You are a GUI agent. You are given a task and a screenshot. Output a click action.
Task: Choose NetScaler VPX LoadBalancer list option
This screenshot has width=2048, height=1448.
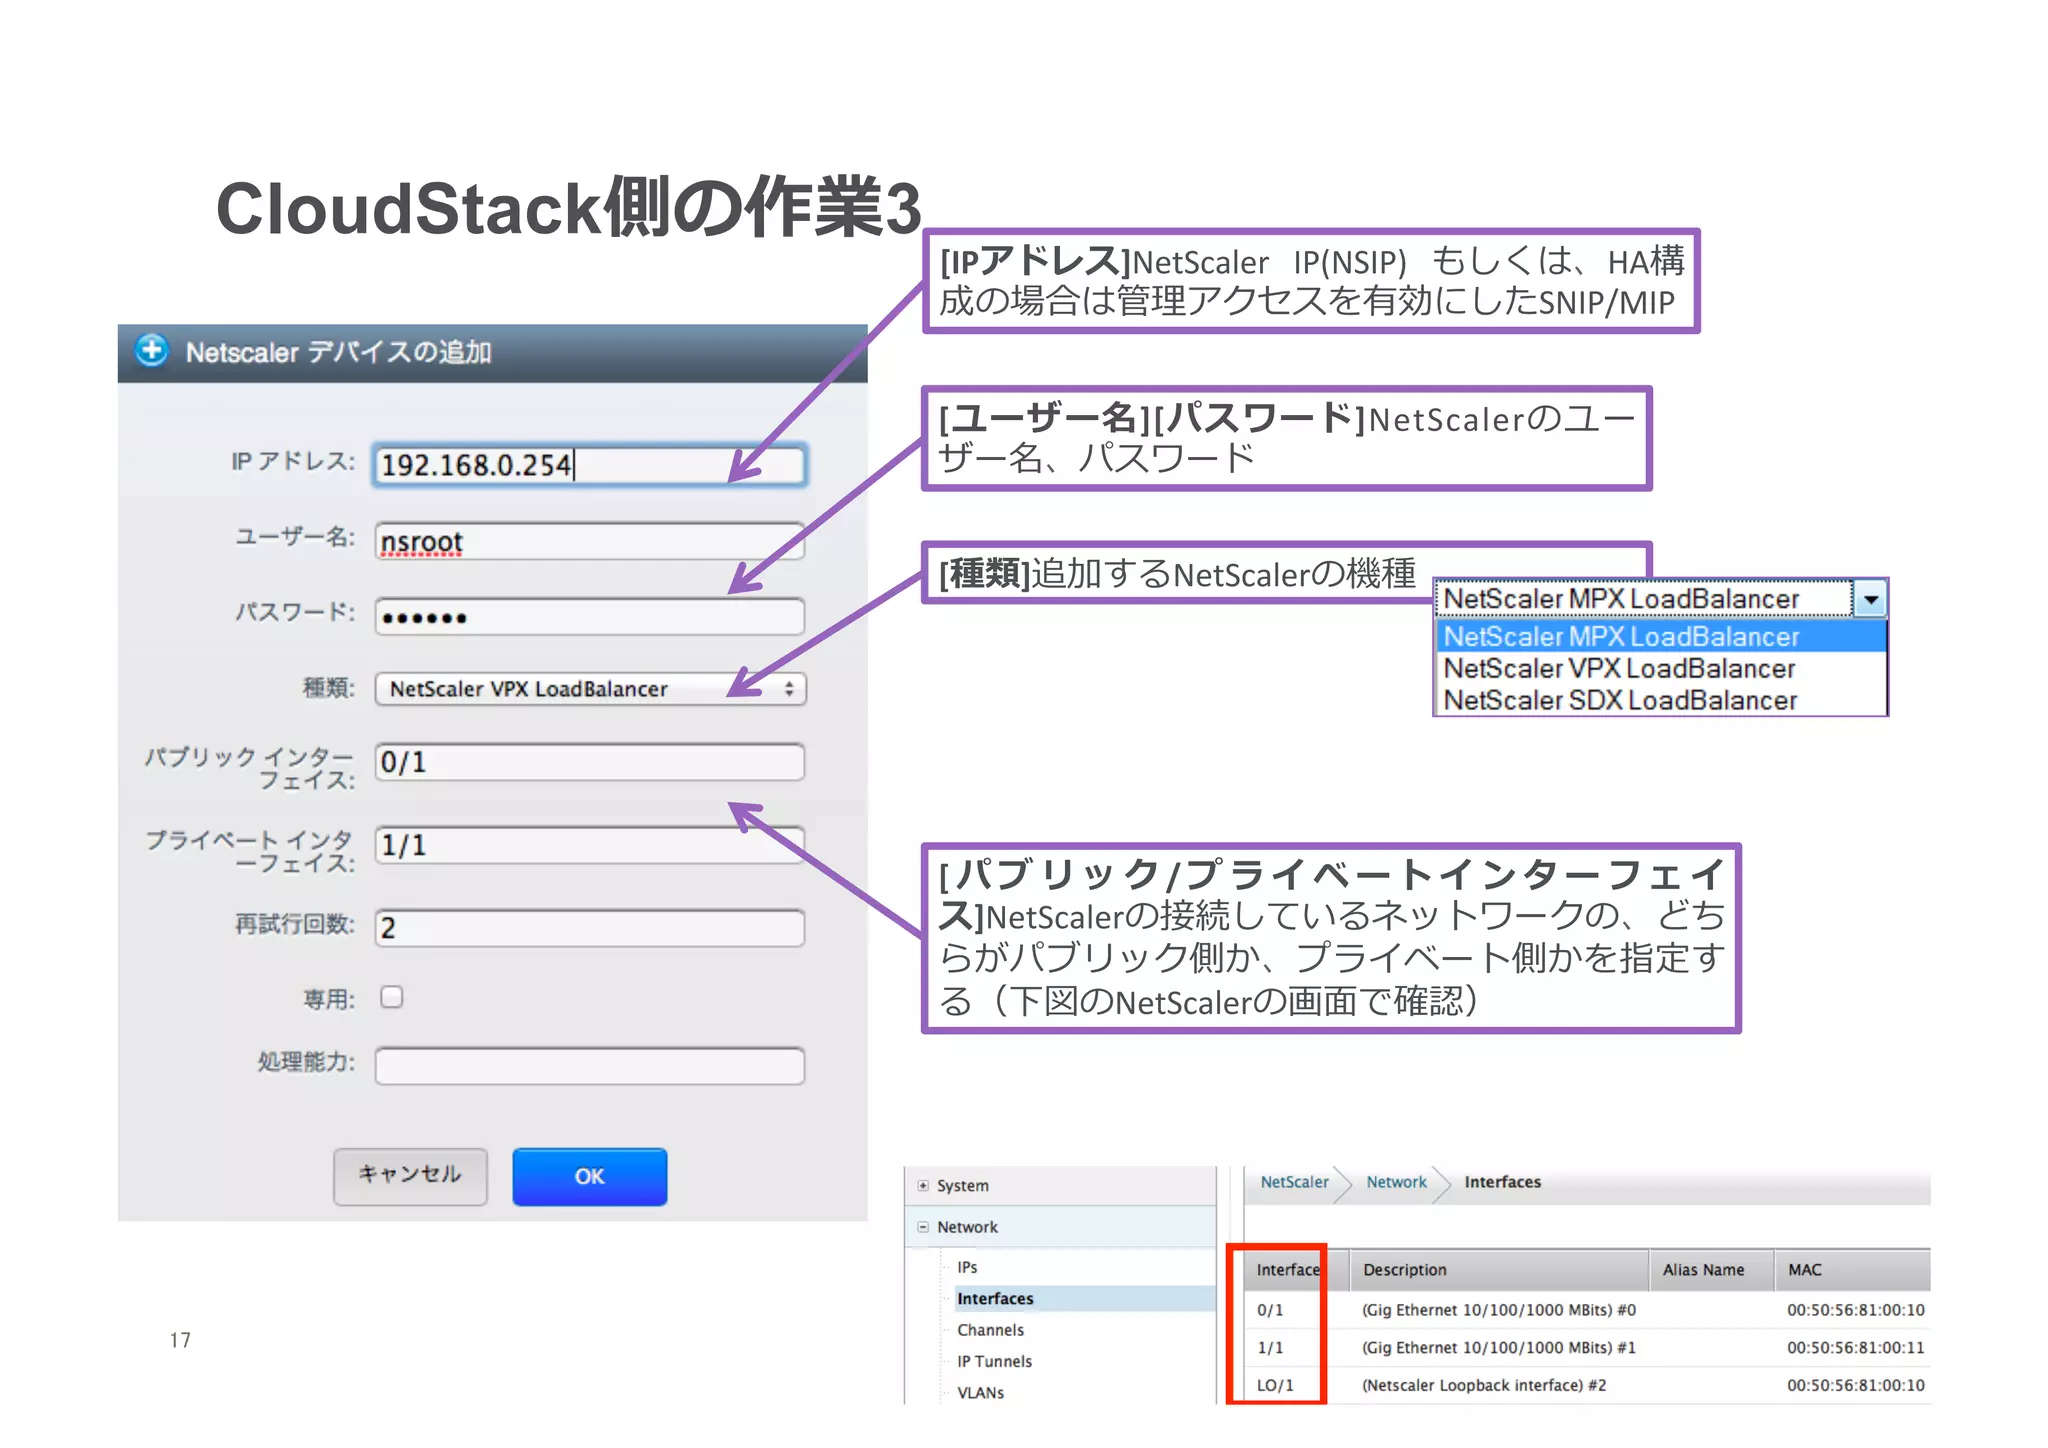[x=1620, y=668]
